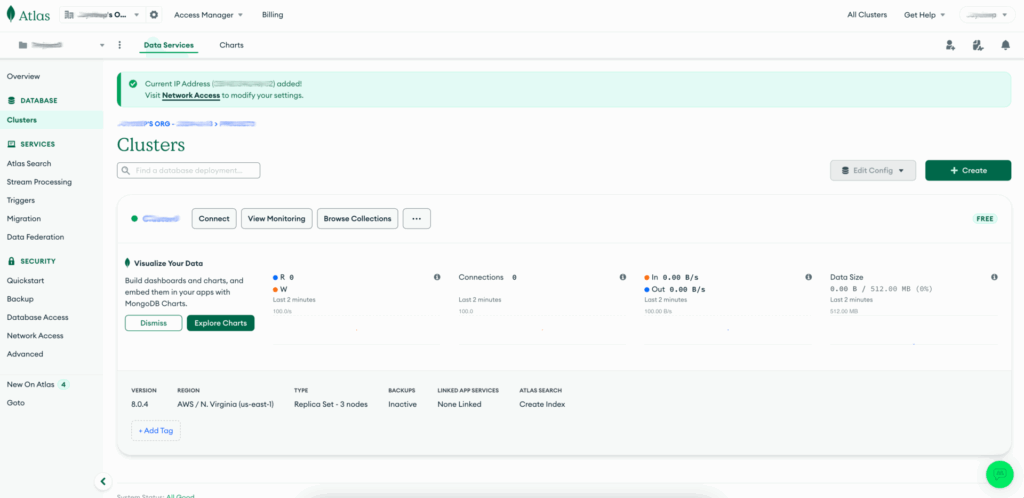Click info icon beside R/W metrics
This screenshot has width=1024, height=498.
(437, 277)
